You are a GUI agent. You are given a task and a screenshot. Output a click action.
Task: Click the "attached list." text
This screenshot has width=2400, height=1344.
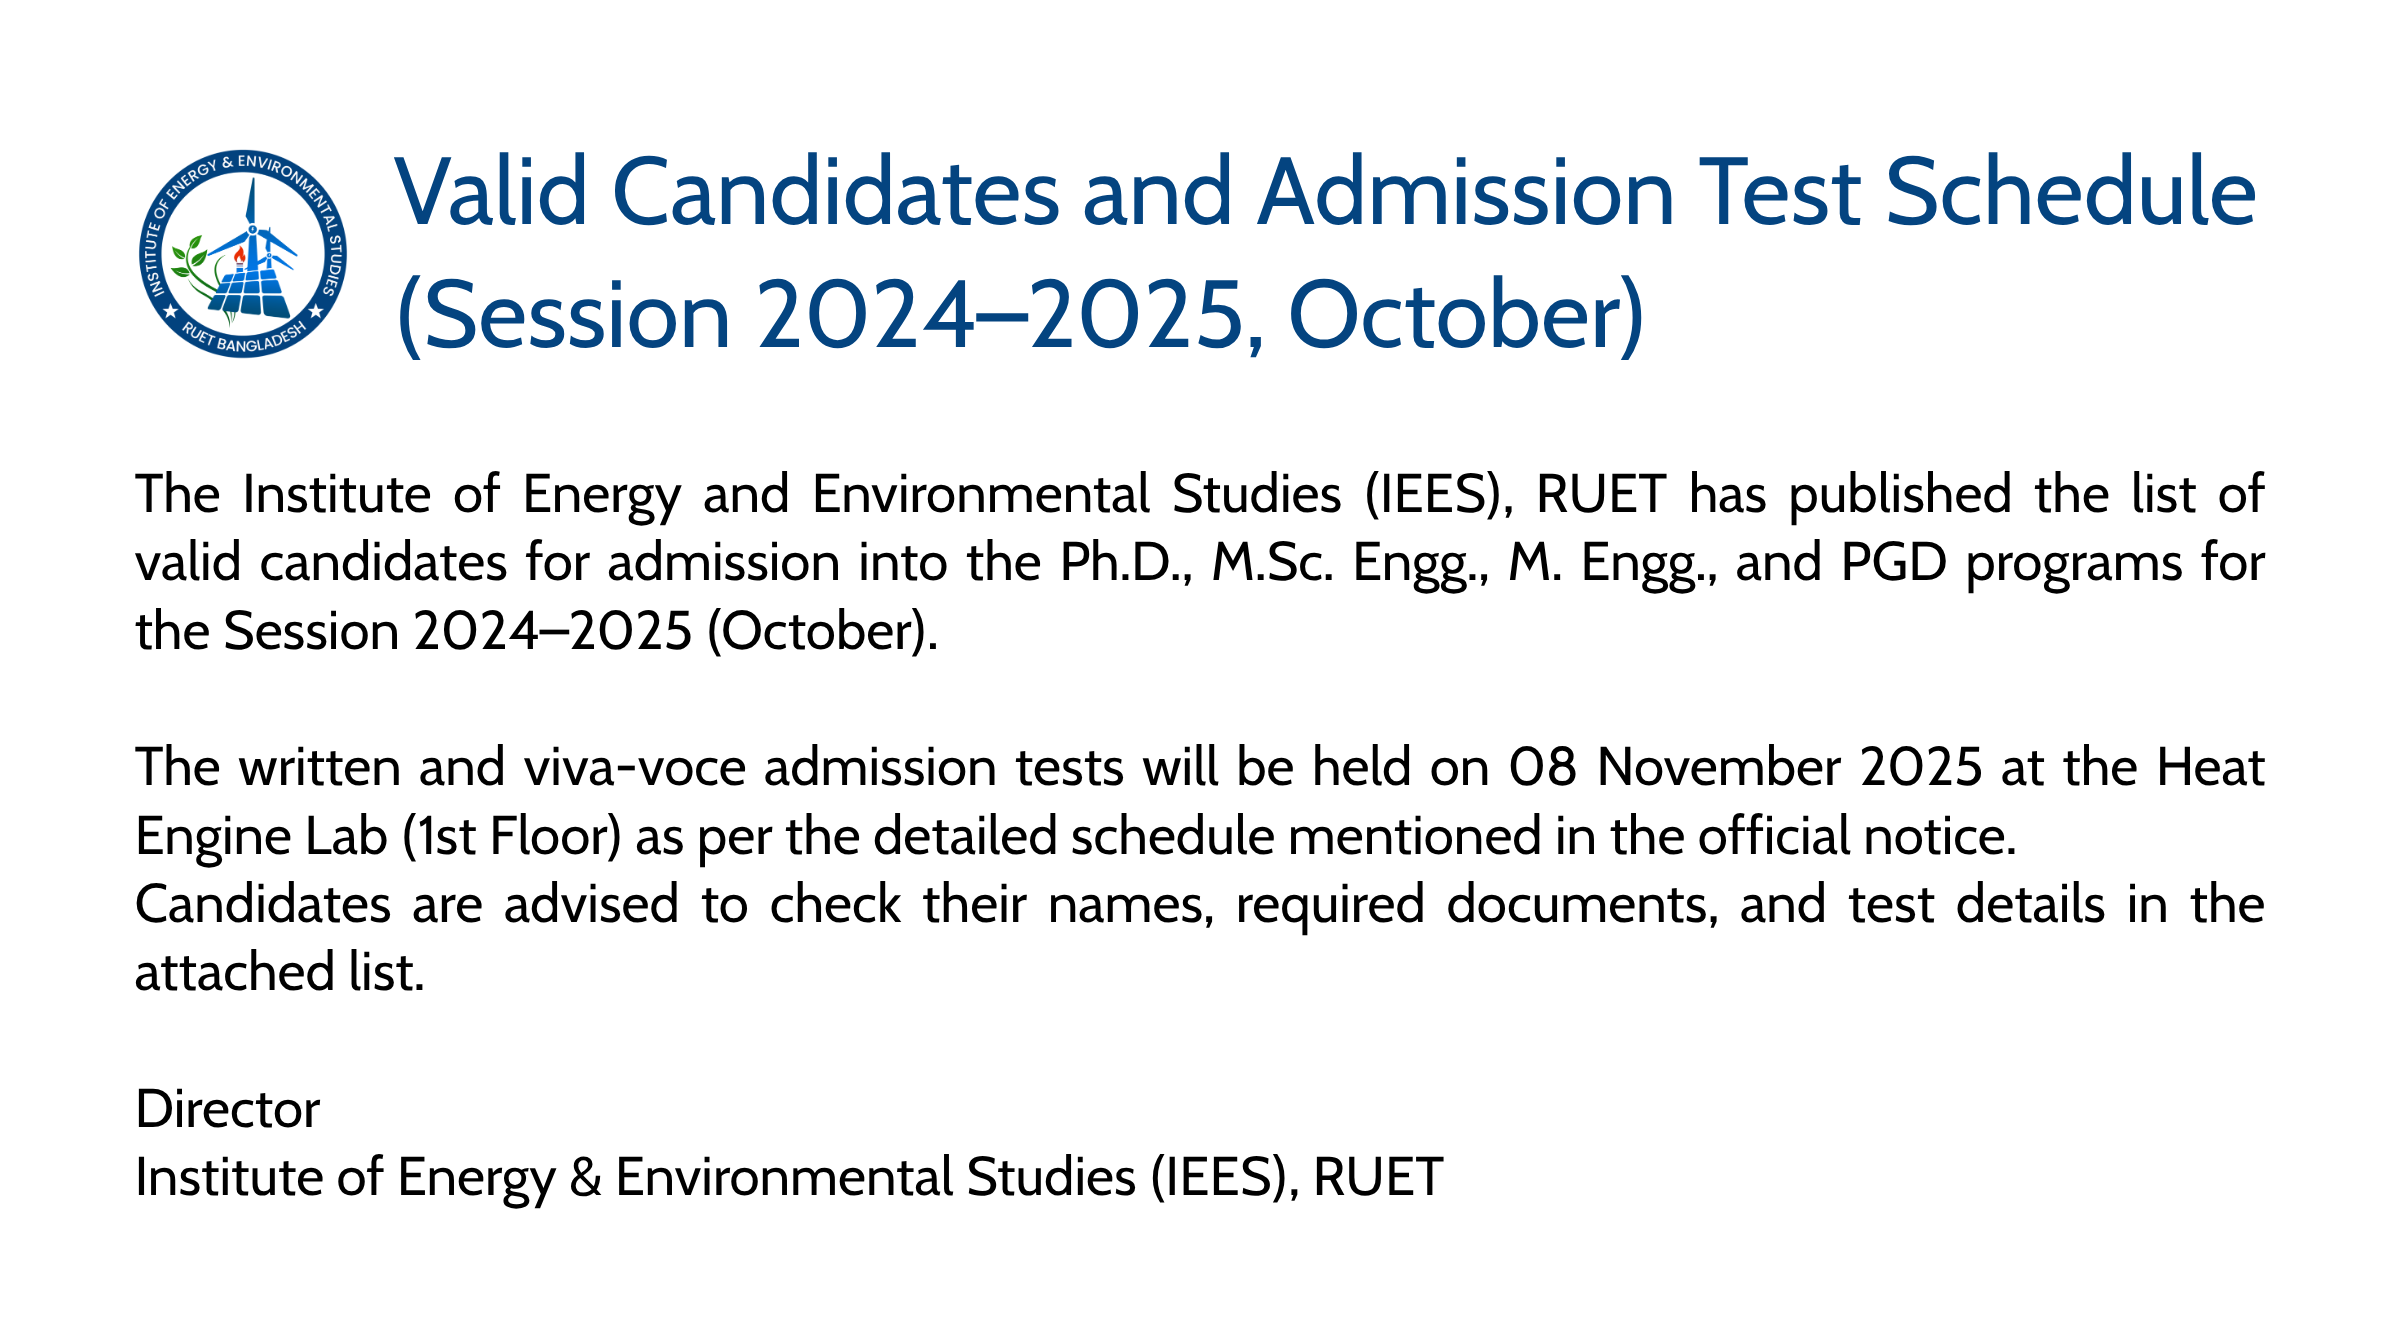point(280,973)
